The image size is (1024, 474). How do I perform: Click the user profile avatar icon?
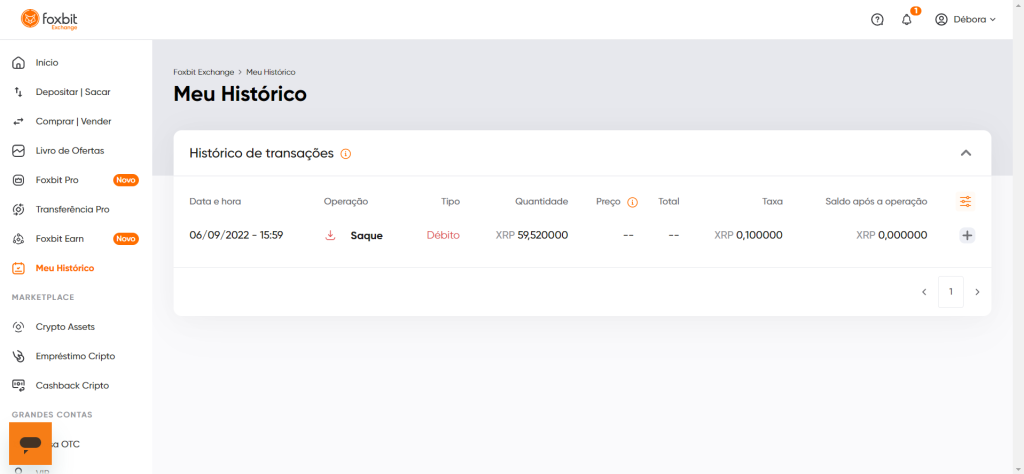tap(941, 20)
